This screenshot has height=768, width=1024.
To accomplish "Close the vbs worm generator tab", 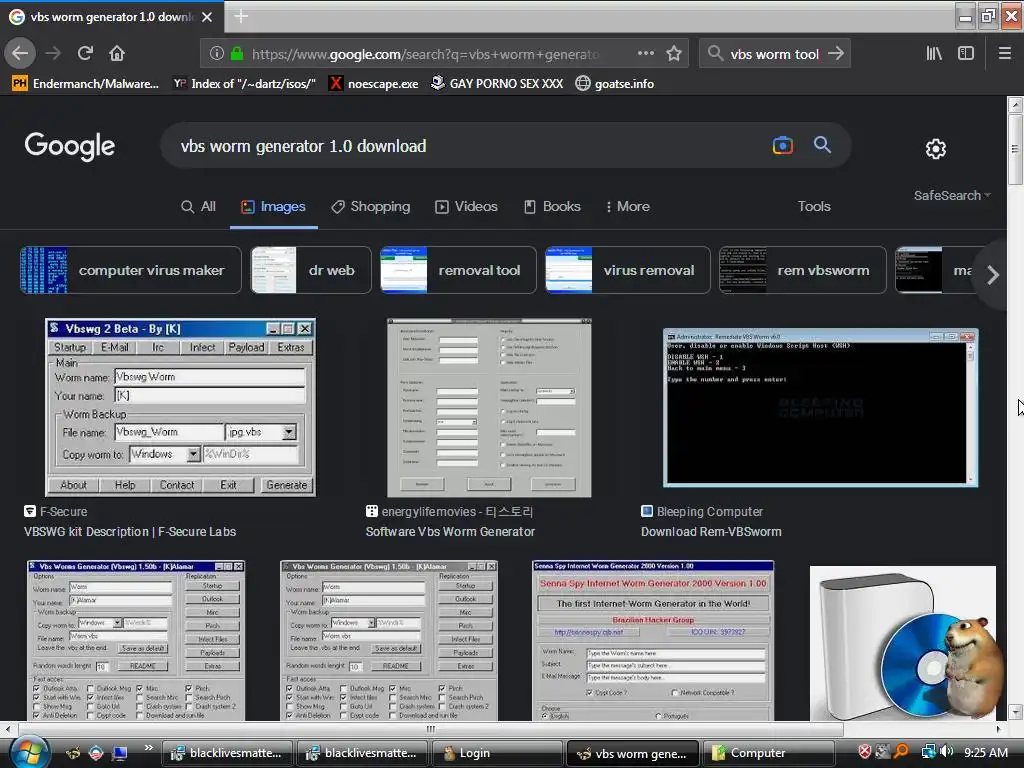I will 207,17.
